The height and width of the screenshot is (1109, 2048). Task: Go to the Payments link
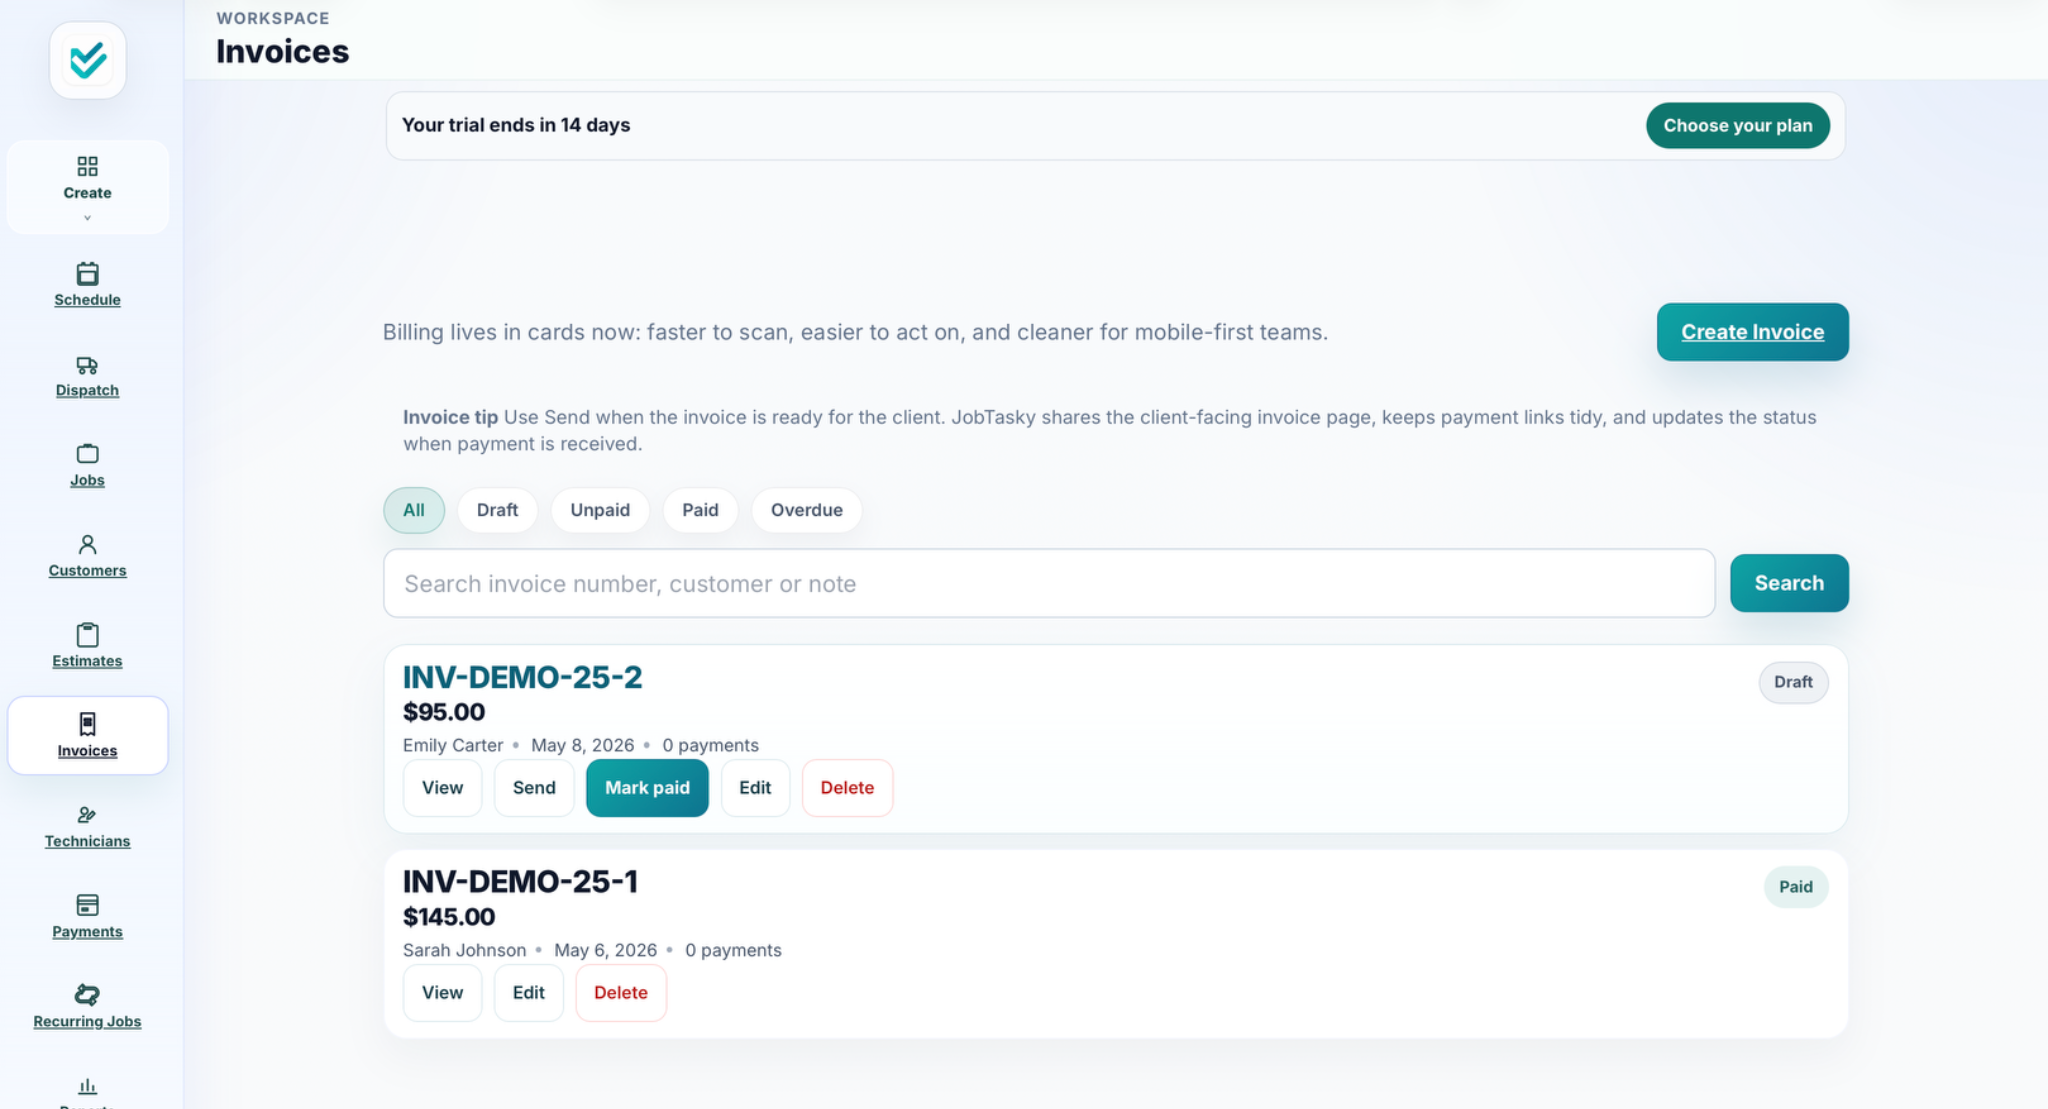(x=88, y=931)
